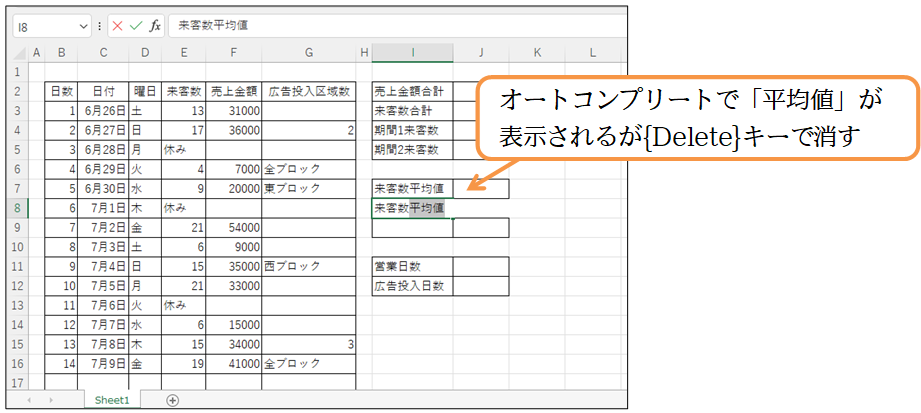Viewport: 921px width, 413px height.
Task: Click the sales value 54000
Action: [x=234, y=227]
